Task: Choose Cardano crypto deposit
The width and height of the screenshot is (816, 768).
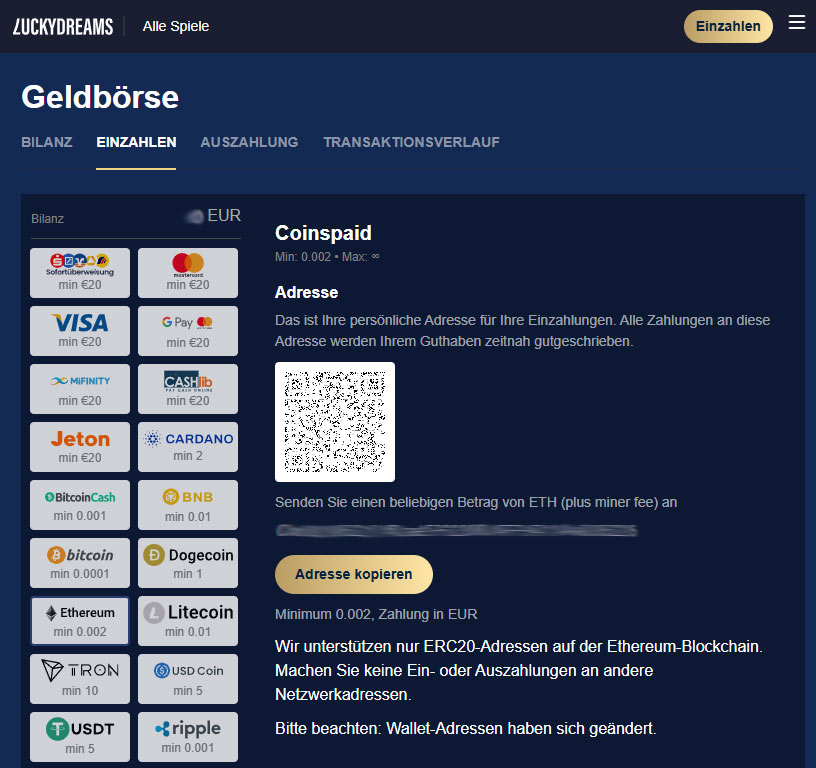Action: point(188,447)
